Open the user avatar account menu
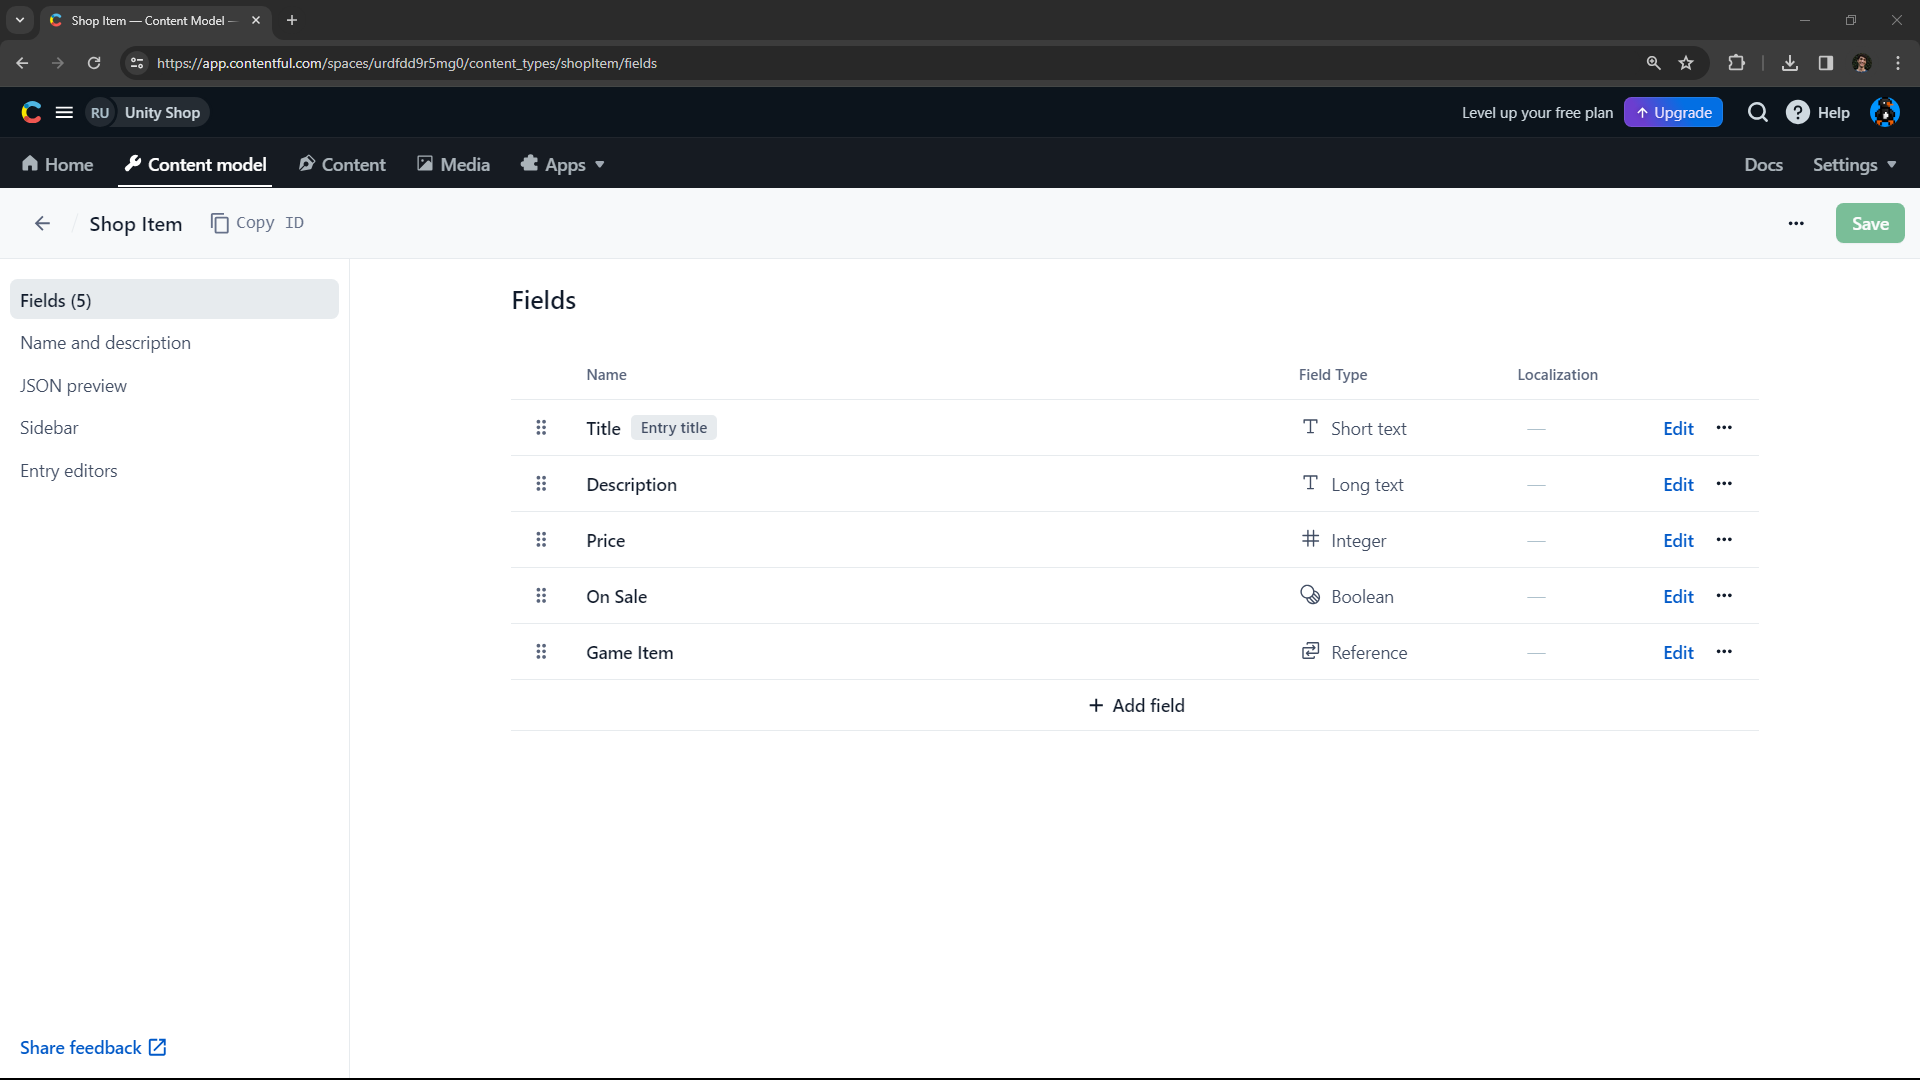 pyautogui.click(x=1884, y=113)
